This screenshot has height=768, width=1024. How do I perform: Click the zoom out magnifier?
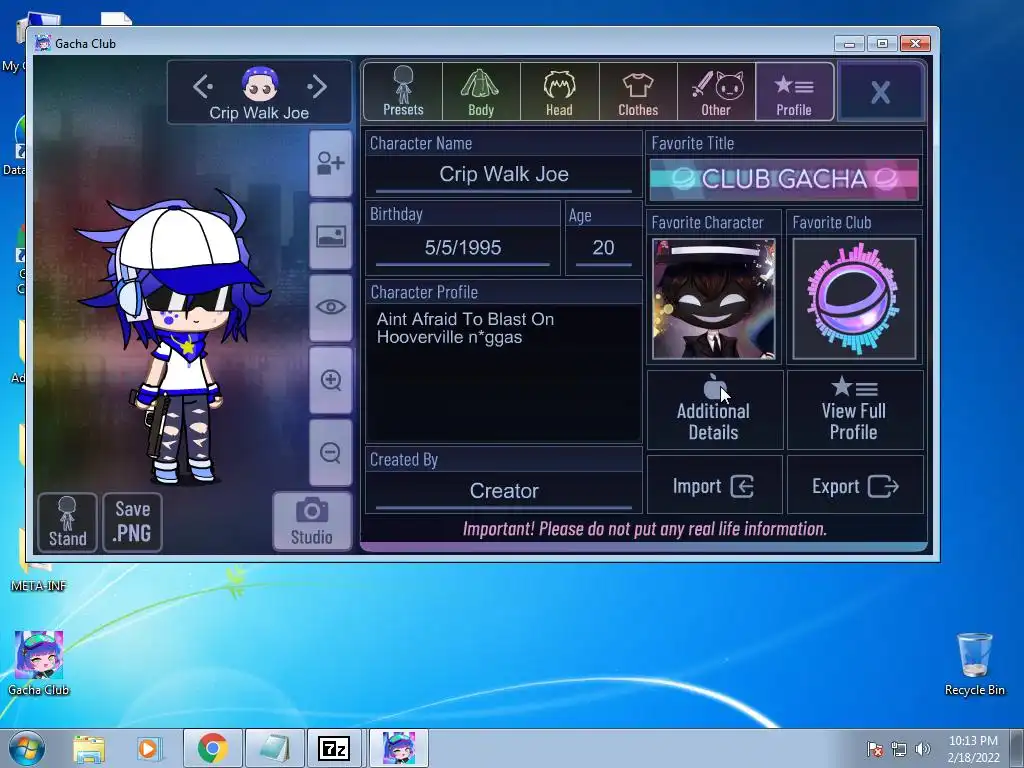point(330,453)
